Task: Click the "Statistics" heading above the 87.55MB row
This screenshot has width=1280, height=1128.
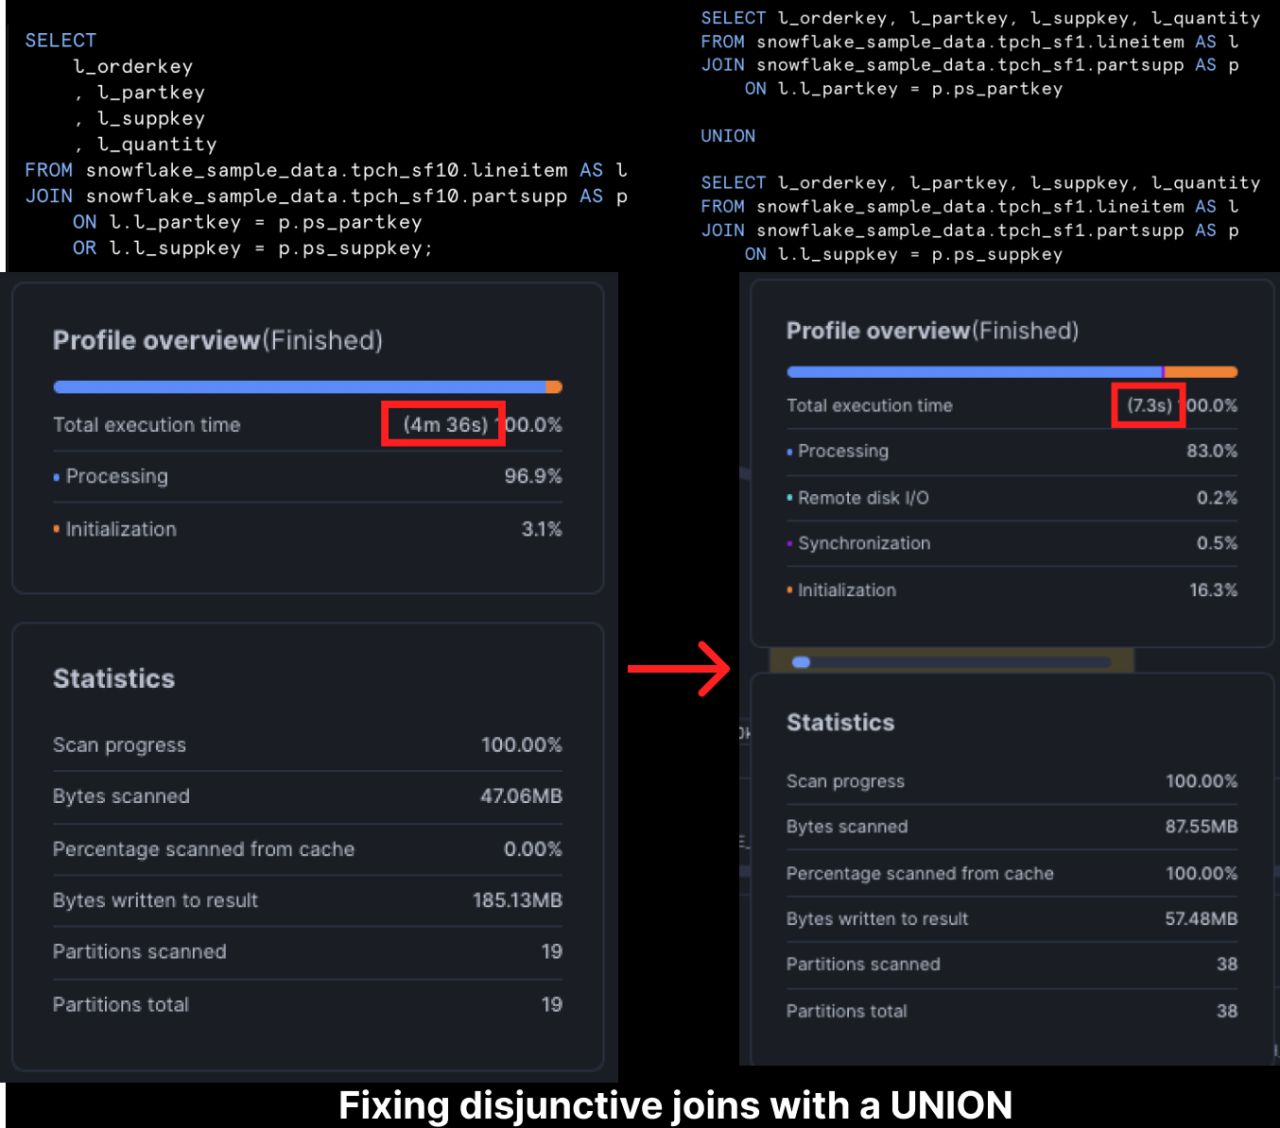Action: [840, 722]
